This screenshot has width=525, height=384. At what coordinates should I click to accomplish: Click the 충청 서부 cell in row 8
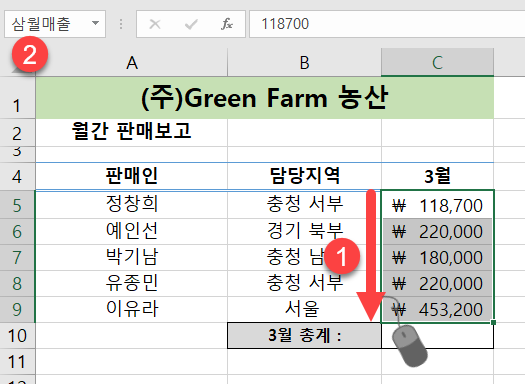[x=304, y=284]
